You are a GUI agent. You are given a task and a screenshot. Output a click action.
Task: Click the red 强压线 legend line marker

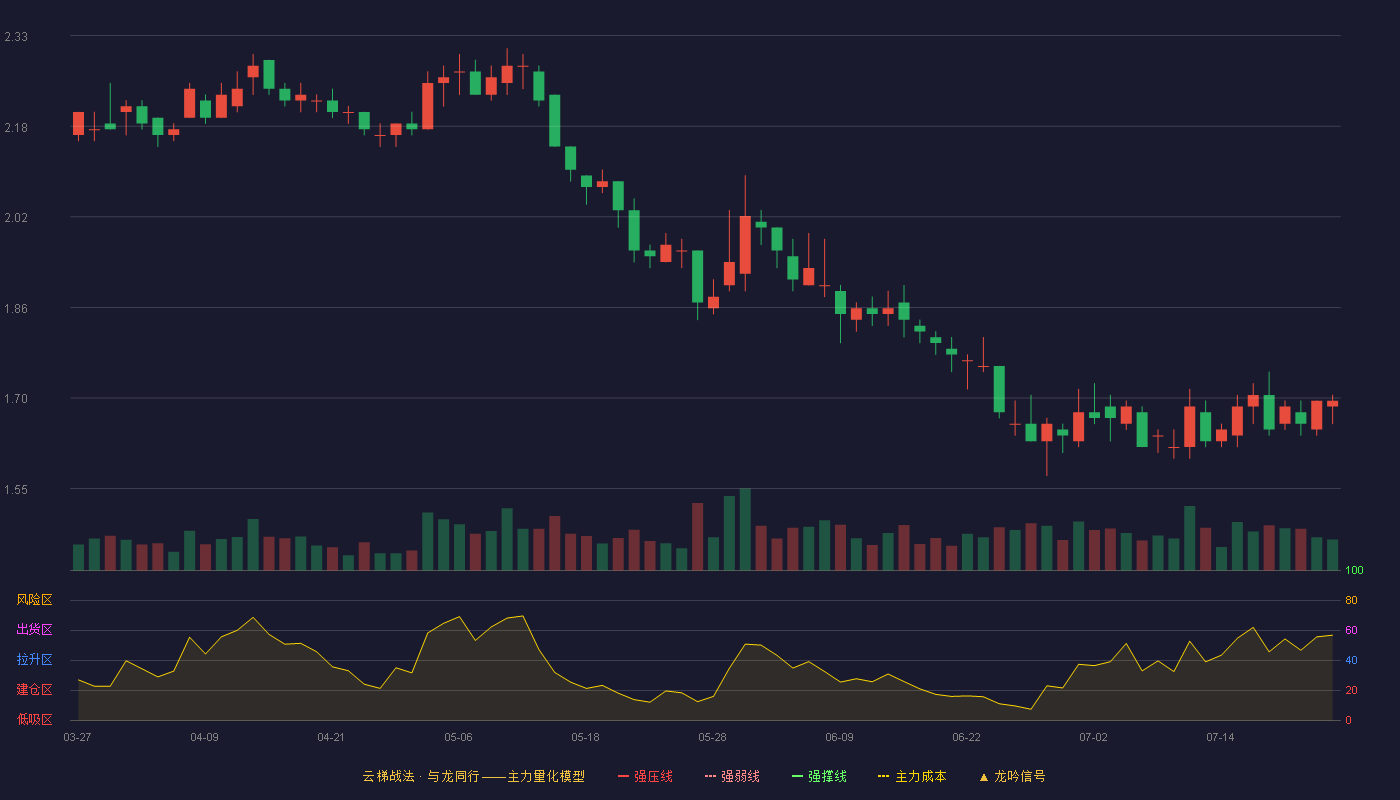point(624,777)
